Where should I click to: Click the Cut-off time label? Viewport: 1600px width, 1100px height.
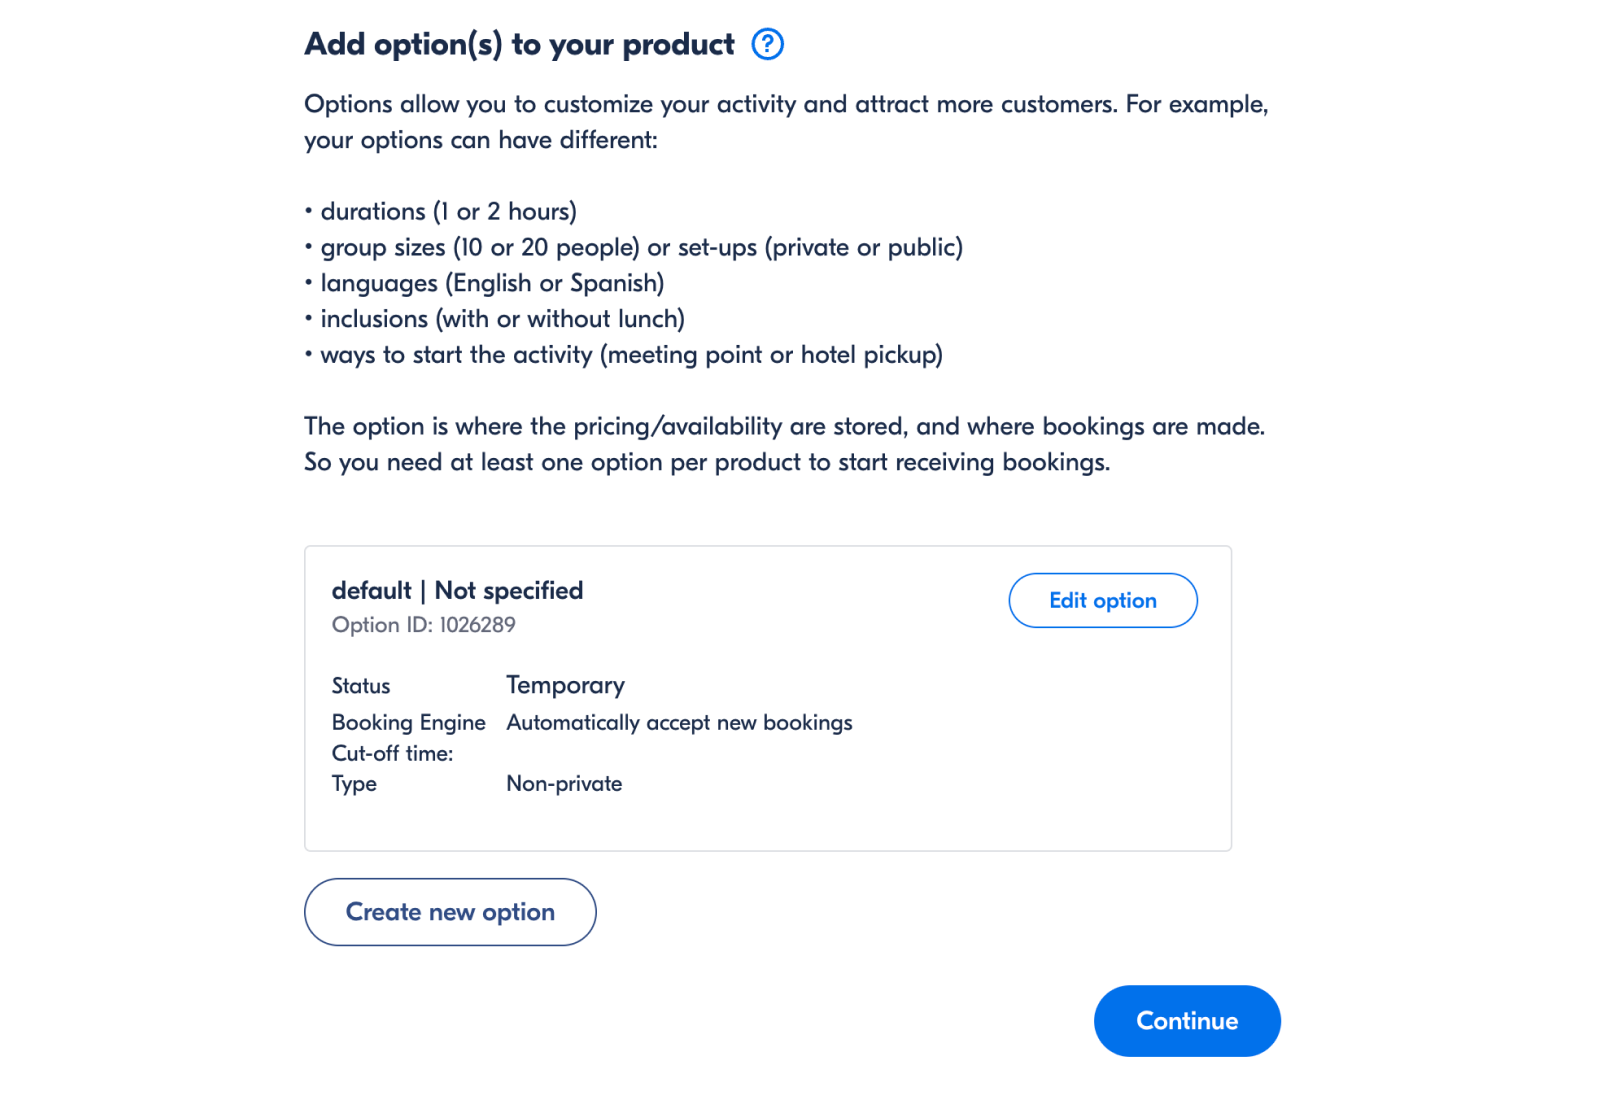(394, 753)
